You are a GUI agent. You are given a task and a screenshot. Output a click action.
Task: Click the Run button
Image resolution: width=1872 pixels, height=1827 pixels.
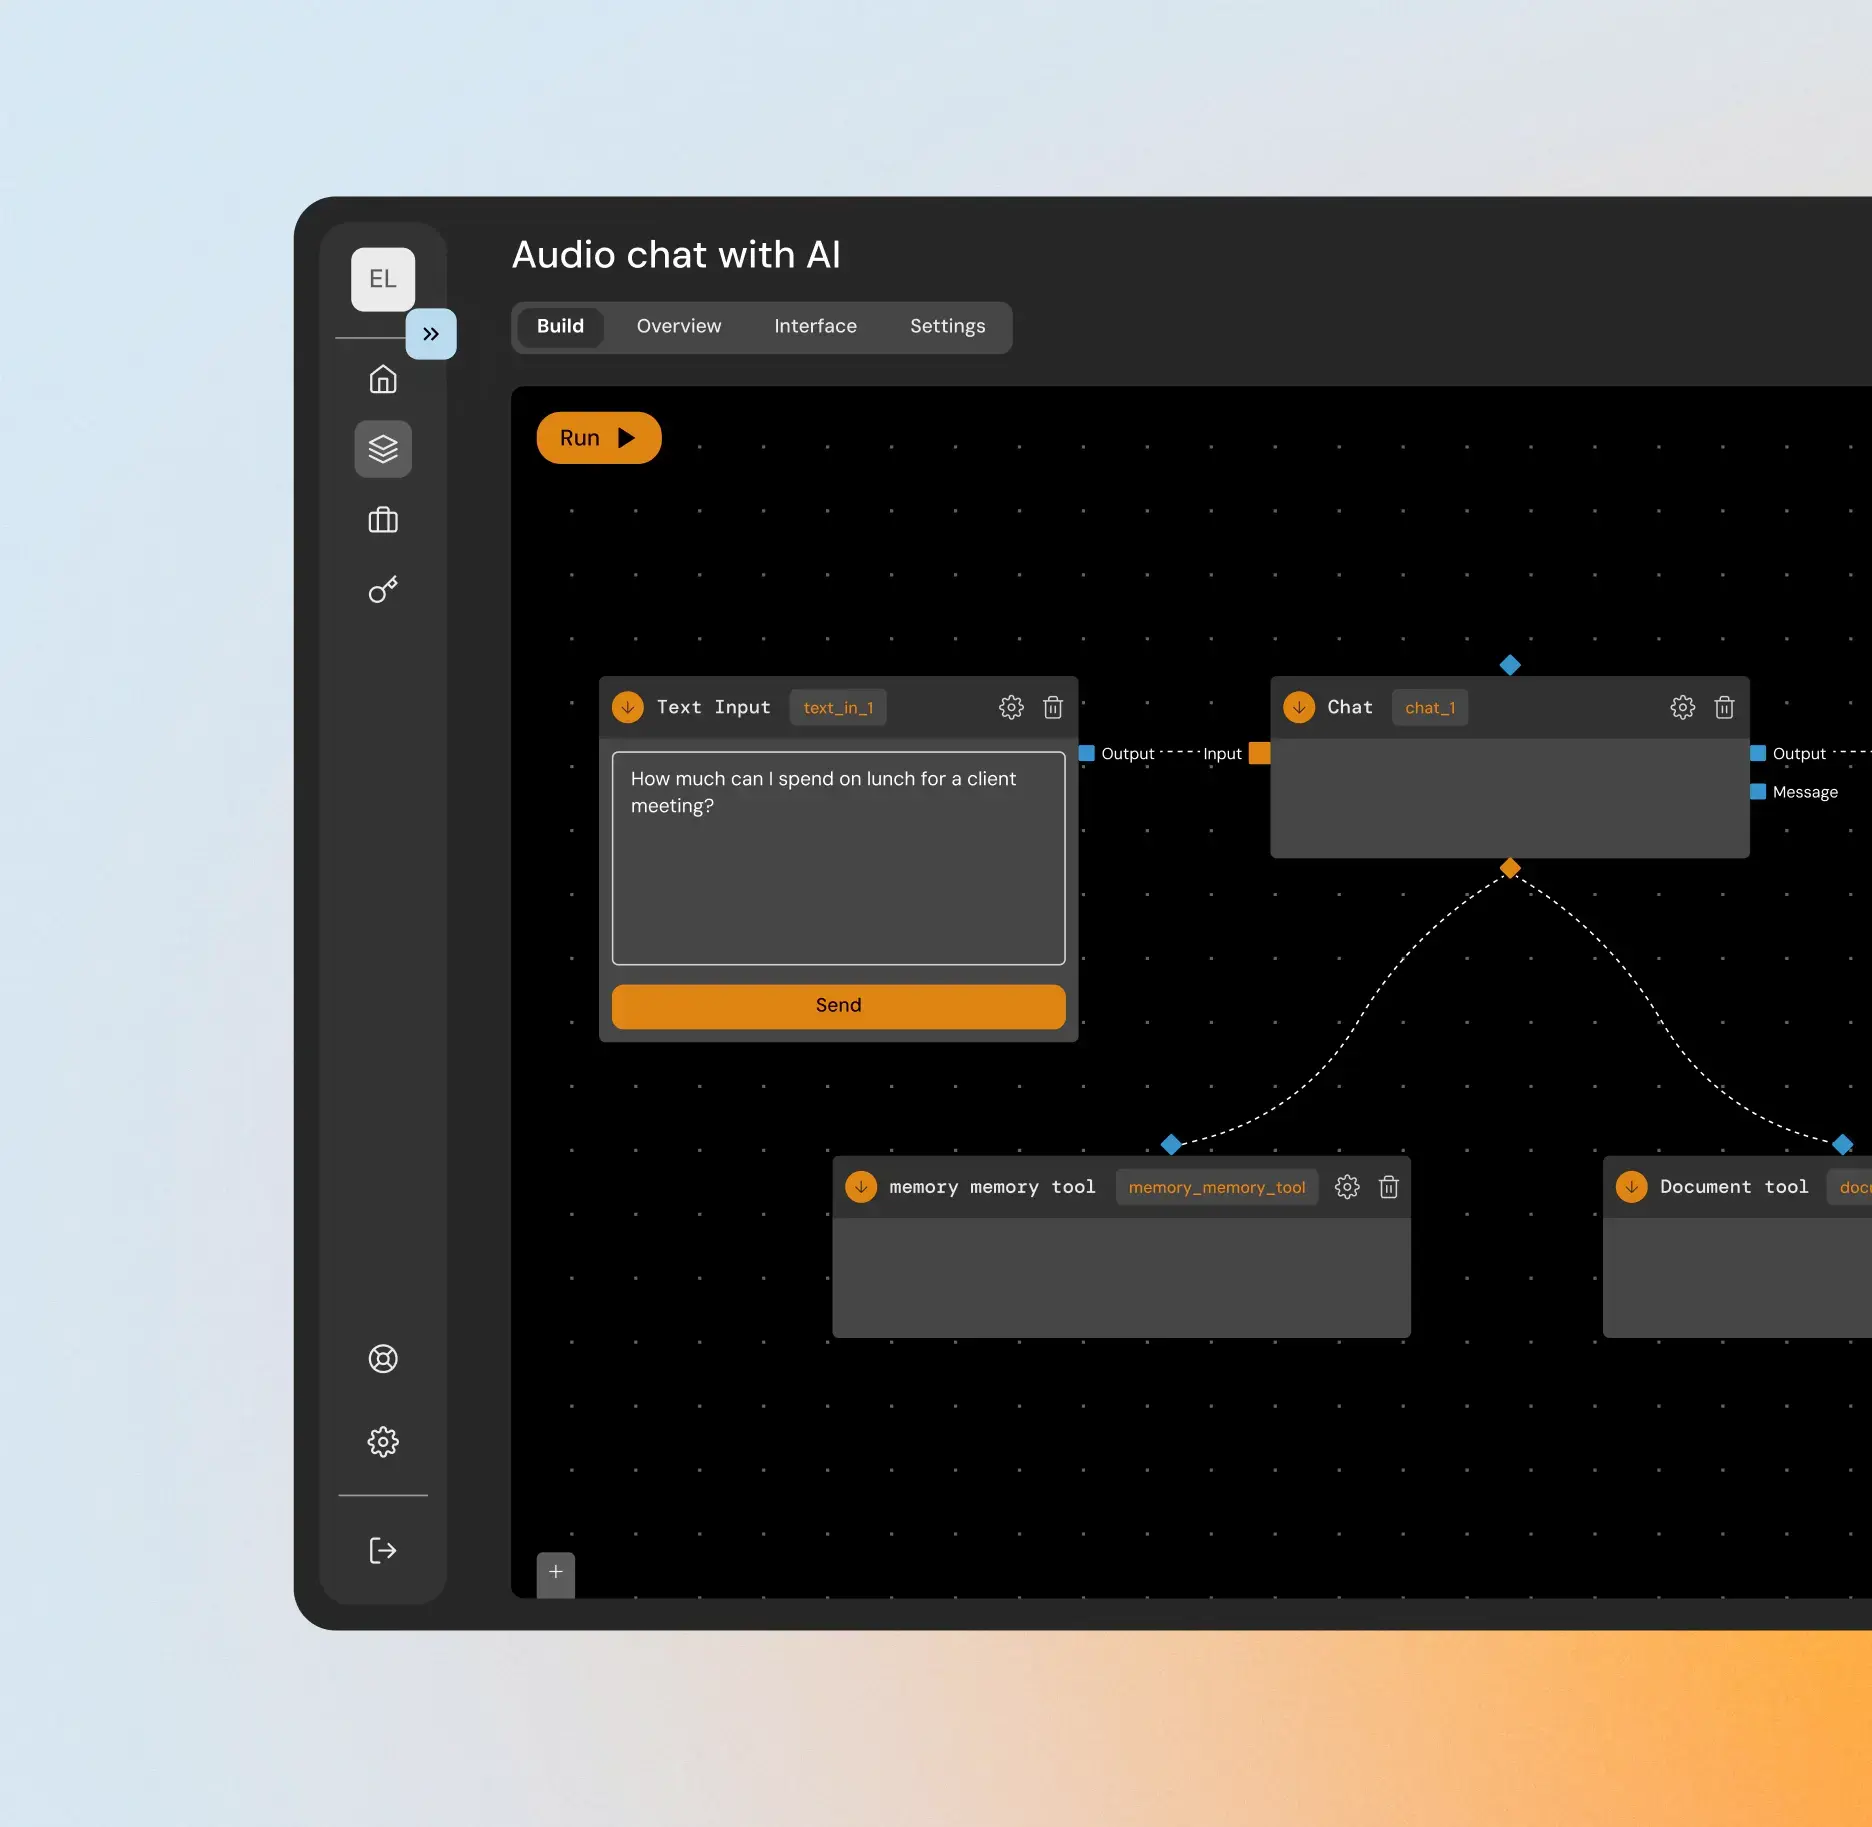(599, 438)
